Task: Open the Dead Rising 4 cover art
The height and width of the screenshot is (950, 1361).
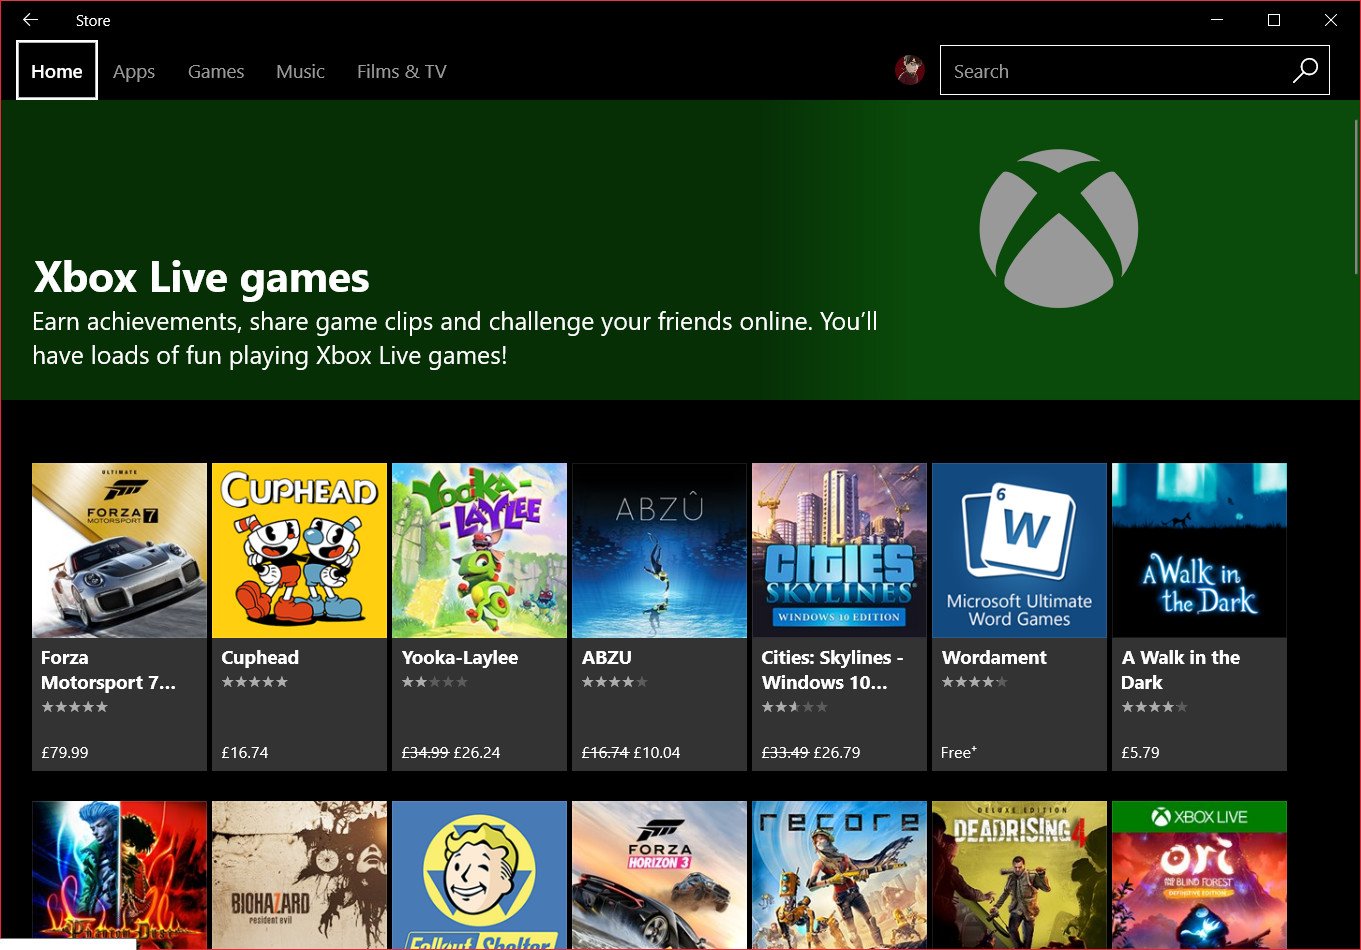Action: pyautogui.click(x=1020, y=875)
